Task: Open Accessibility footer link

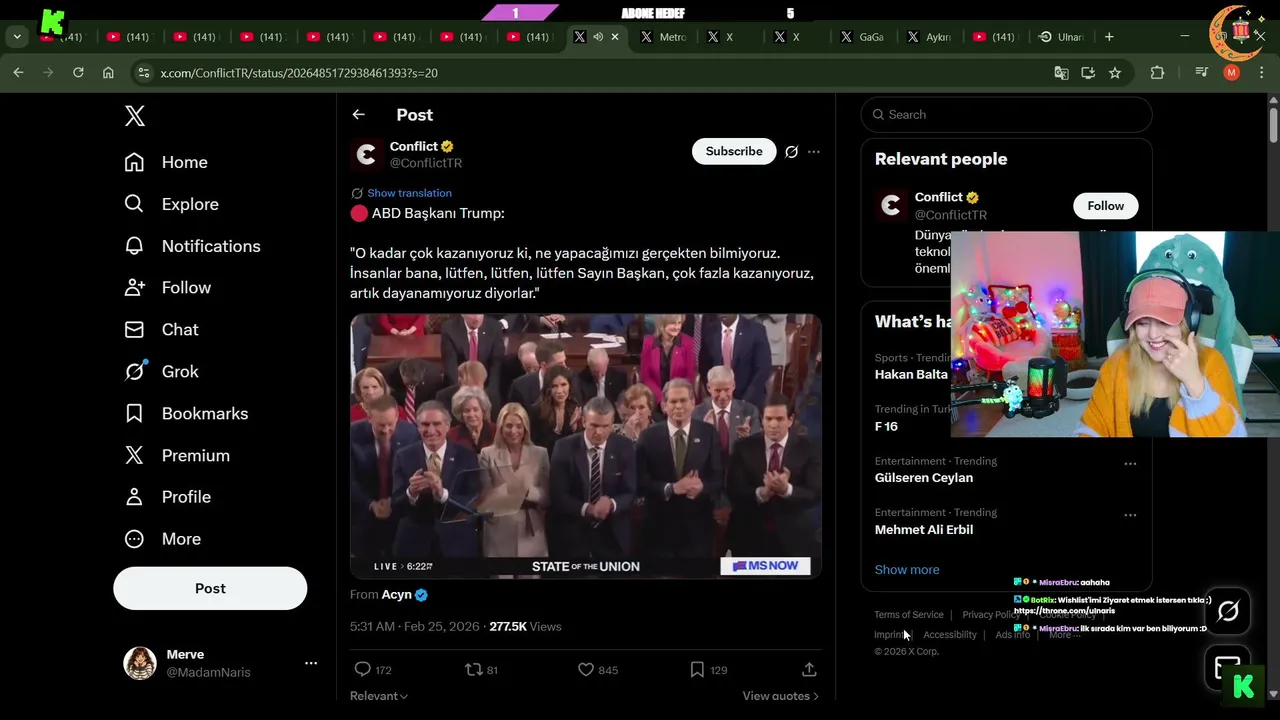Action: [x=950, y=635]
